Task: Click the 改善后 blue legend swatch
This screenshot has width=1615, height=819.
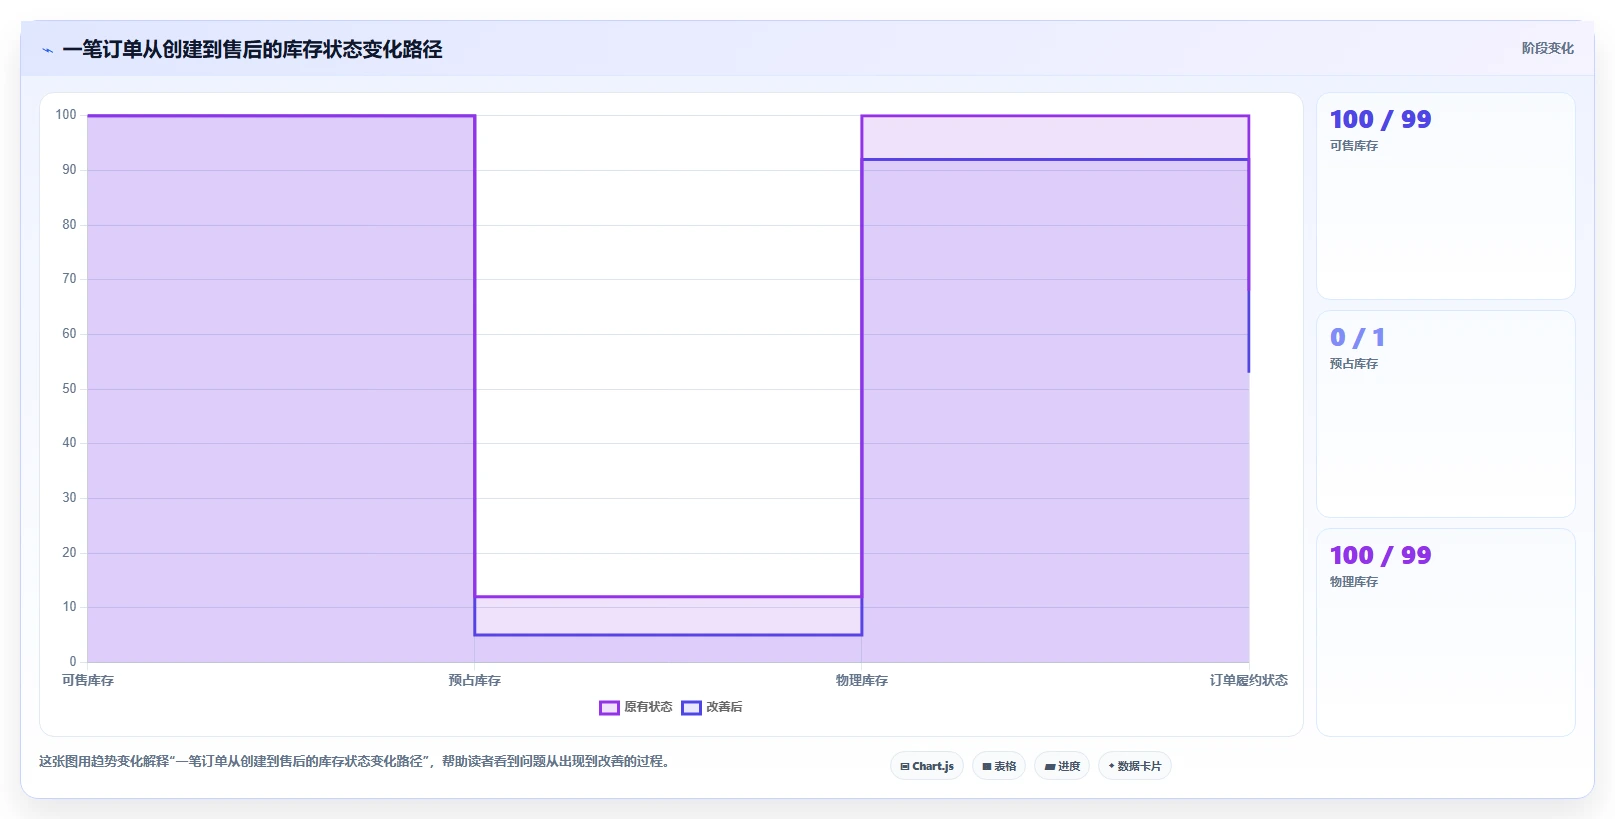Action: [x=691, y=708]
